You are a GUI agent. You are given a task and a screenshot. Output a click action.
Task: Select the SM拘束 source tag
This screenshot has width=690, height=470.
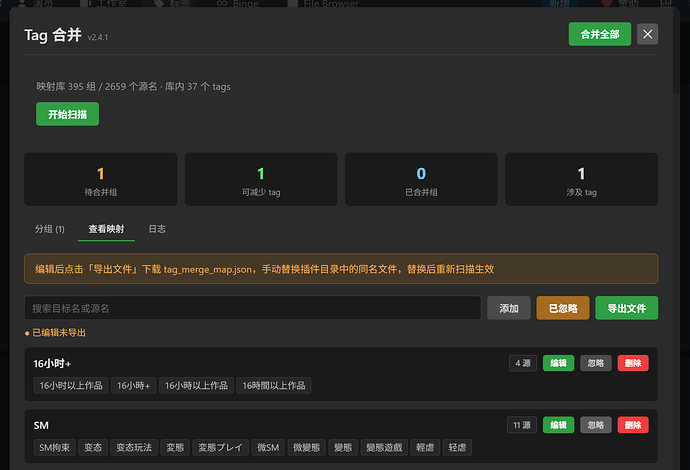(x=55, y=448)
